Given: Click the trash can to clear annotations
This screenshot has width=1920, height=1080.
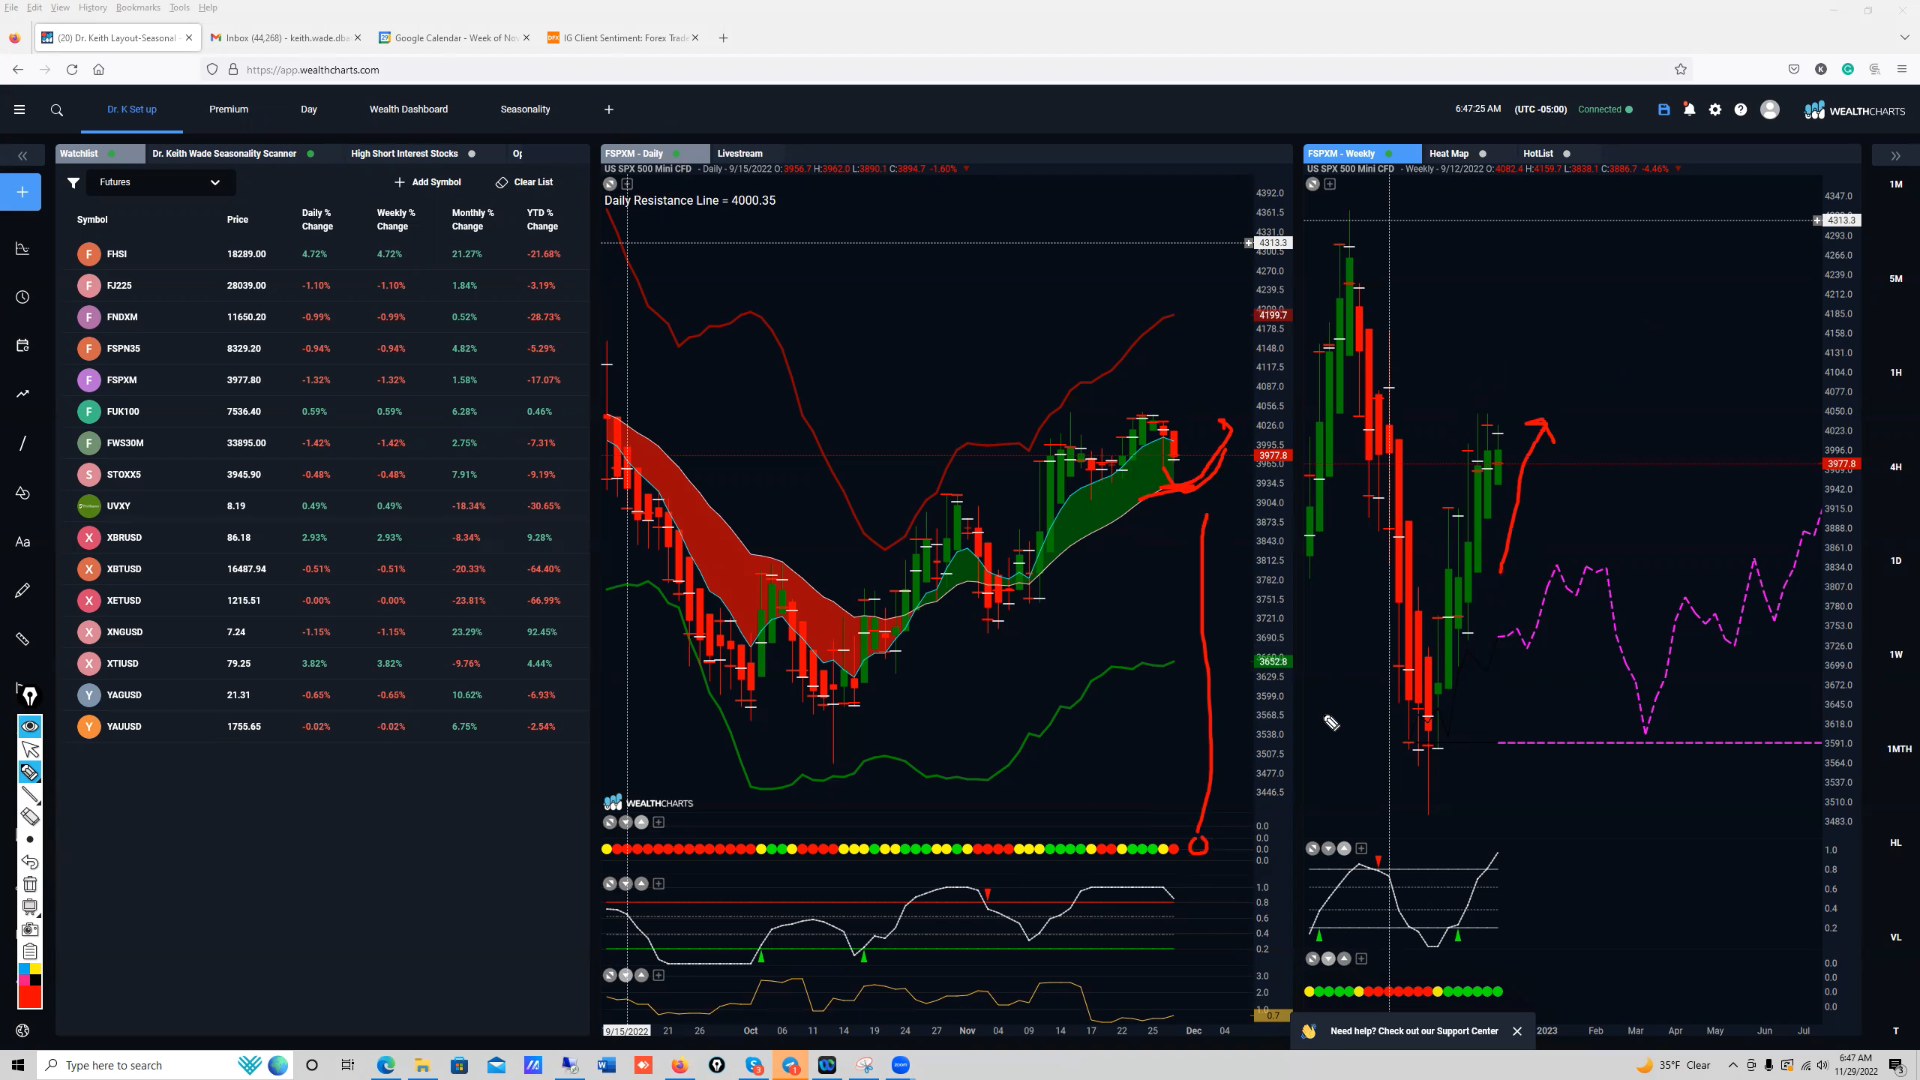Looking at the screenshot, I should (30, 884).
